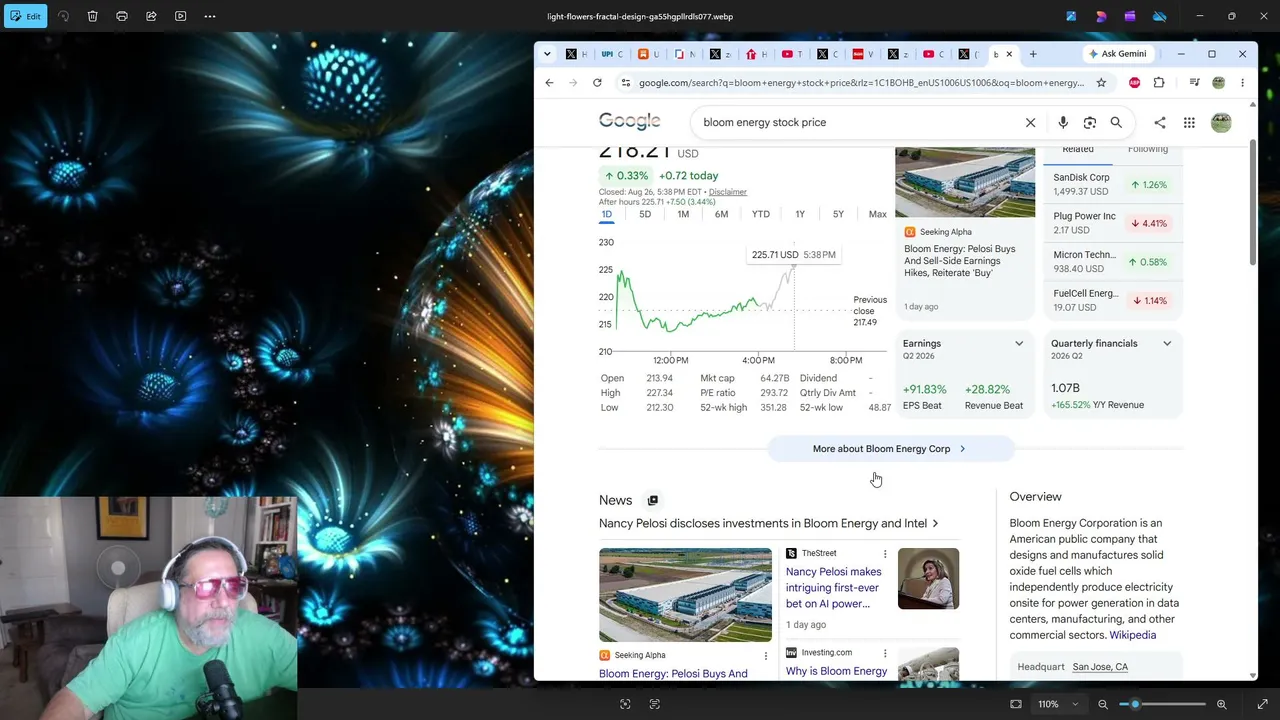Open Seeking Alpha Pelosi Buys article card

(965, 234)
